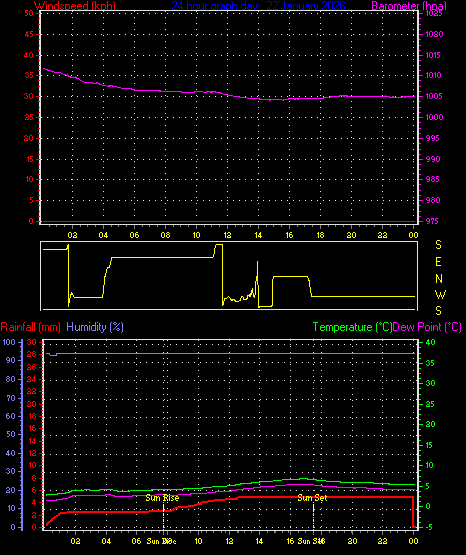Click the "15" windspeed axis value
Screen dimensions: 466x555
click(29, 159)
